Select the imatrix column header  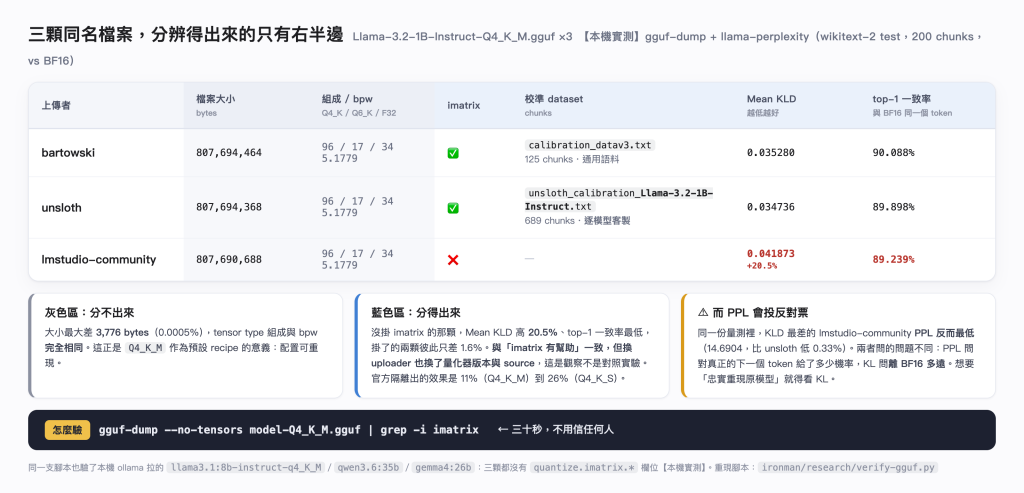[x=464, y=105]
